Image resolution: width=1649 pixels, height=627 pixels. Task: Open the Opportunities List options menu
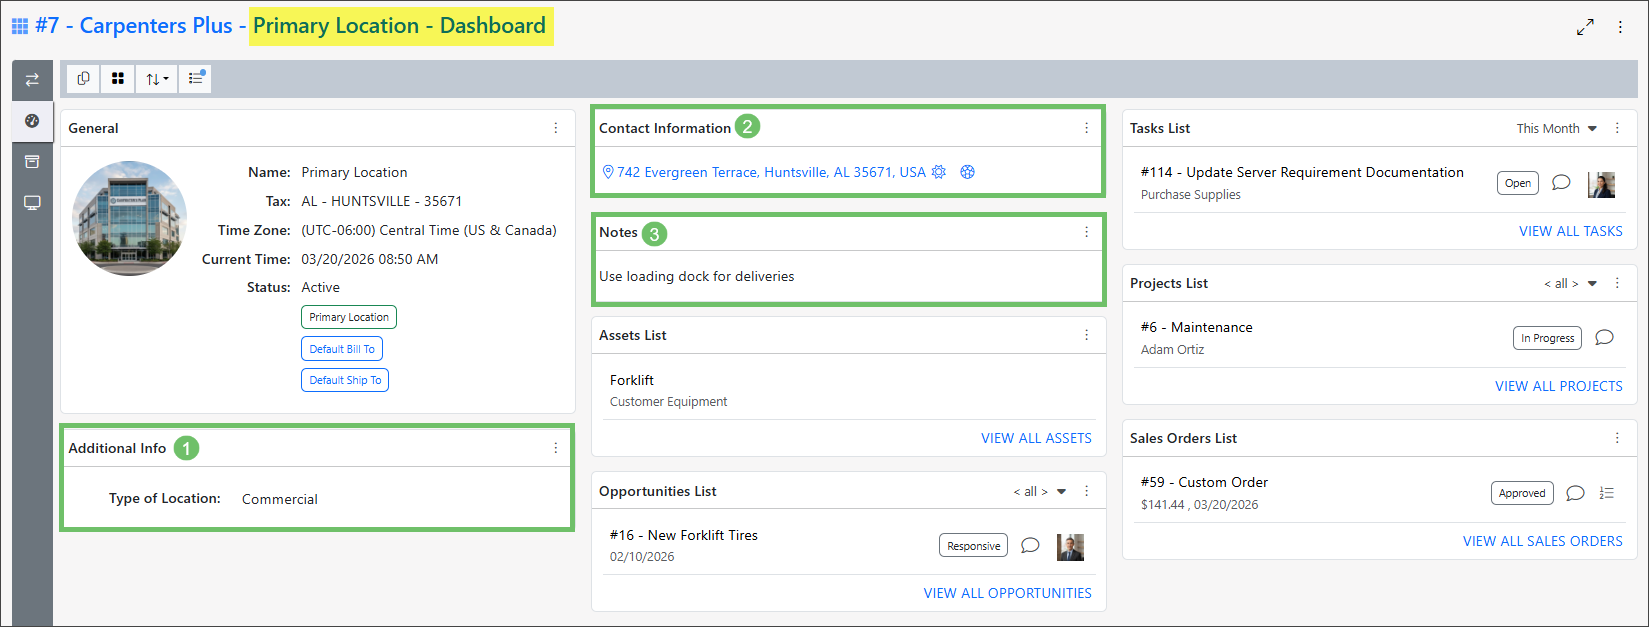[x=1086, y=491]
